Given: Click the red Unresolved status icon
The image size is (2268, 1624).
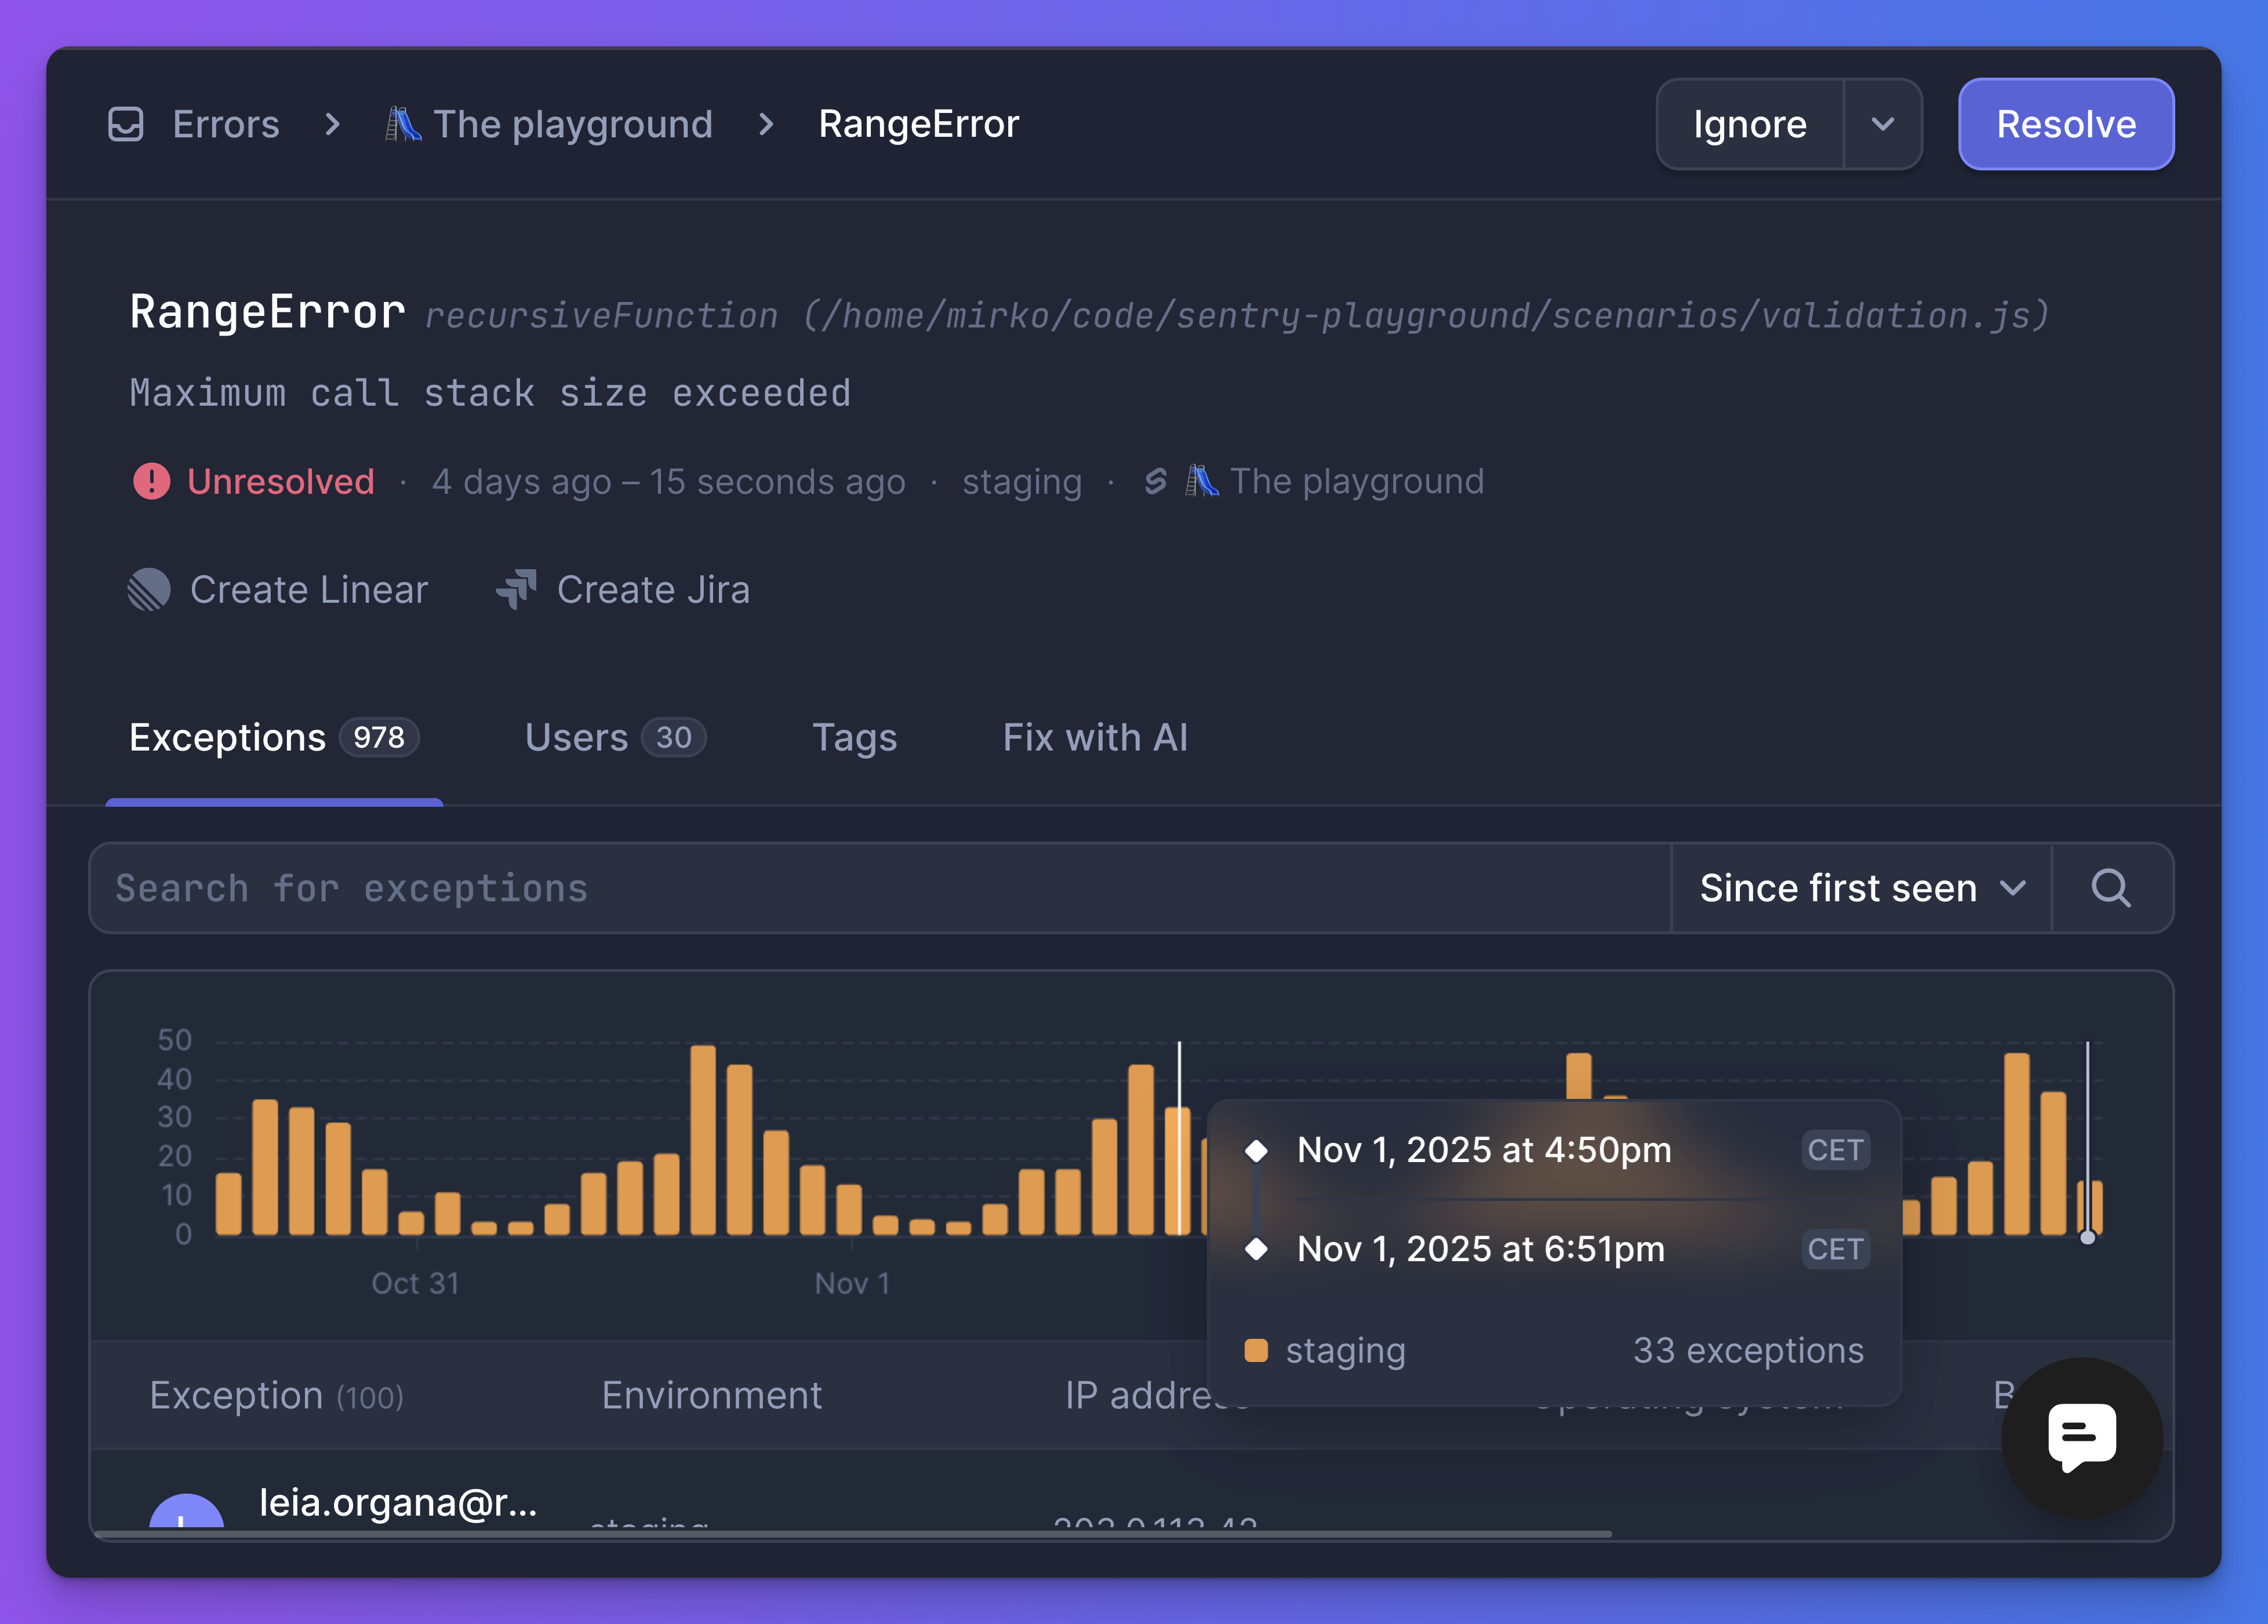Looking at the screenshot, I should click(152, 482).
